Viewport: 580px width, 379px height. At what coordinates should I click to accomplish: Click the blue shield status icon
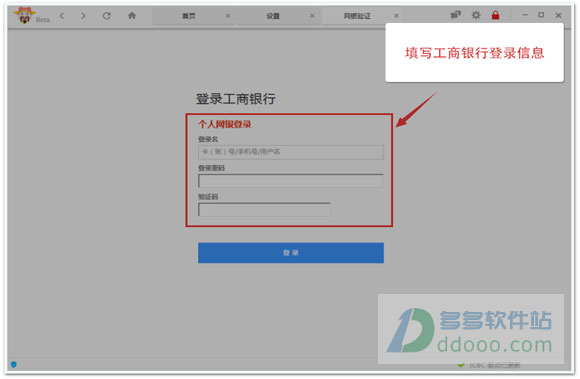14,365
